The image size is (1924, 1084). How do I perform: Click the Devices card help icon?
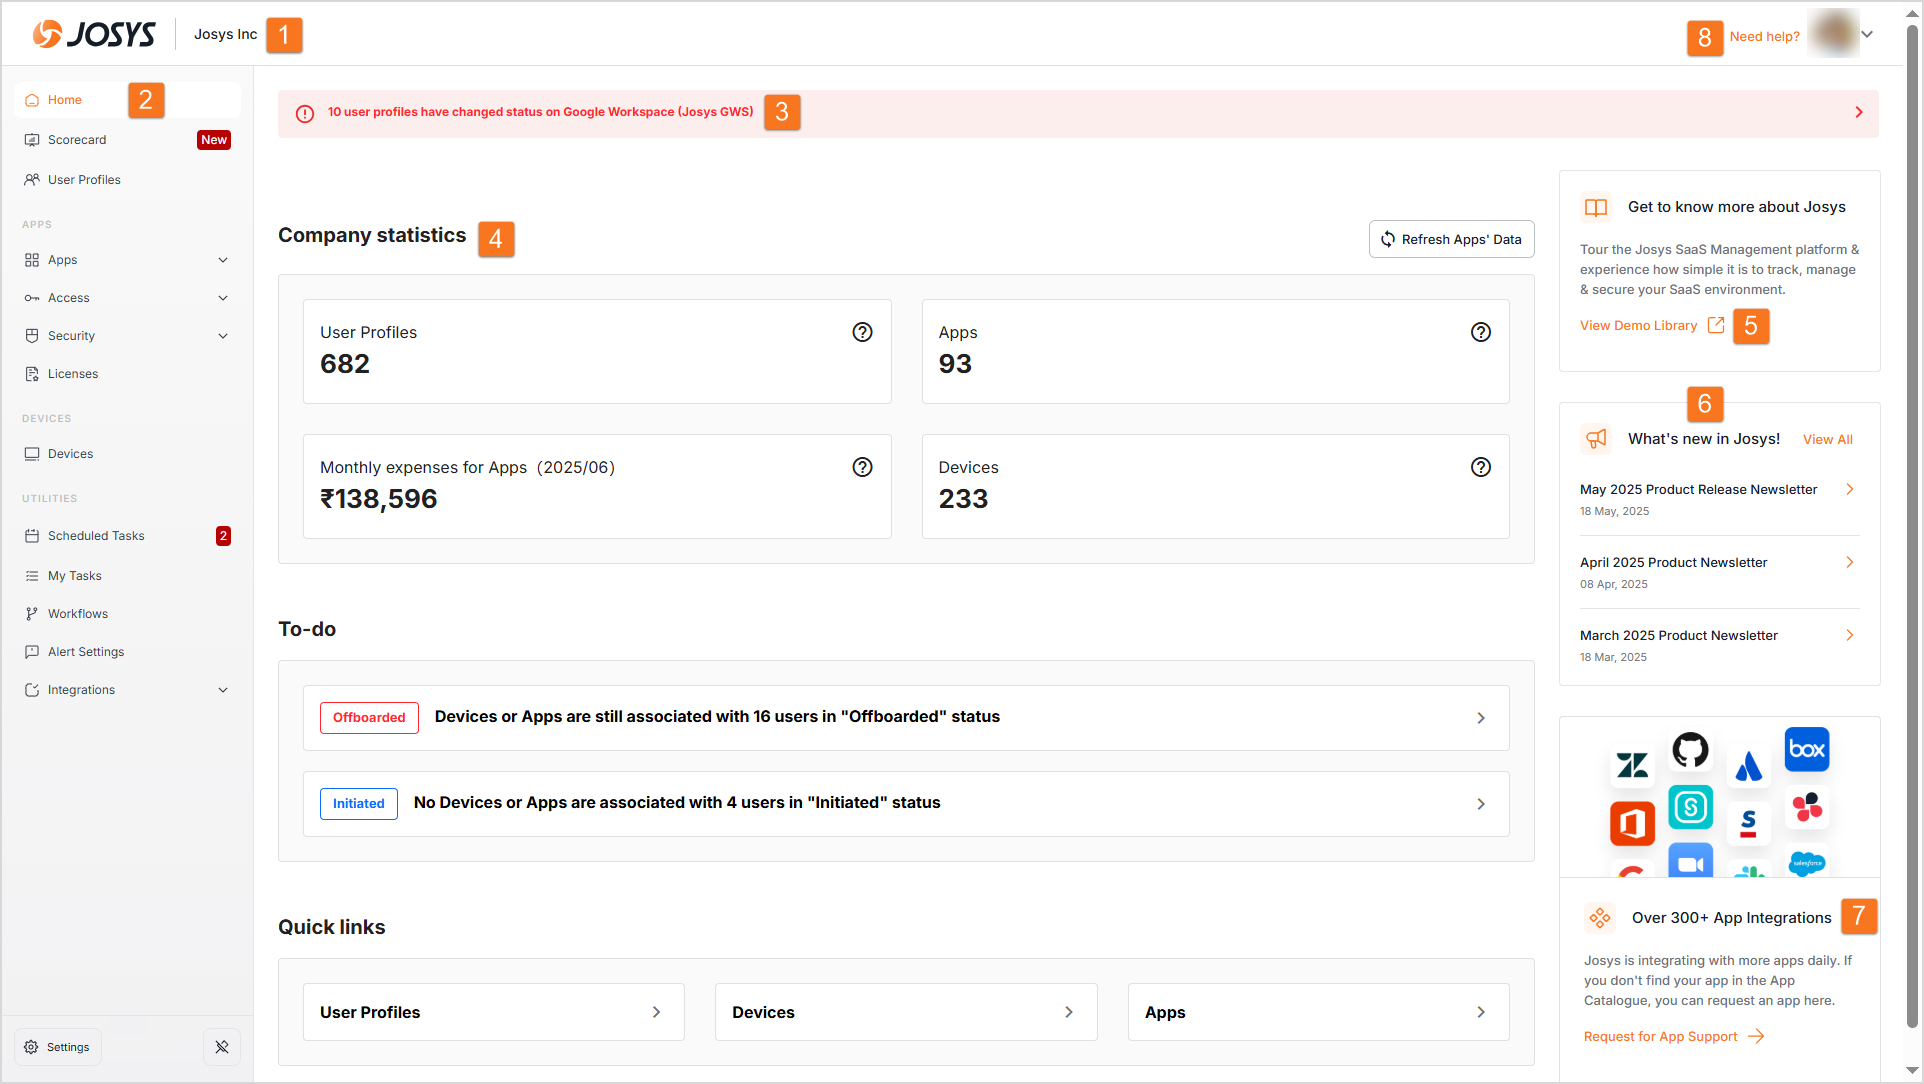pyautogui.click(x=1480, y=467)
